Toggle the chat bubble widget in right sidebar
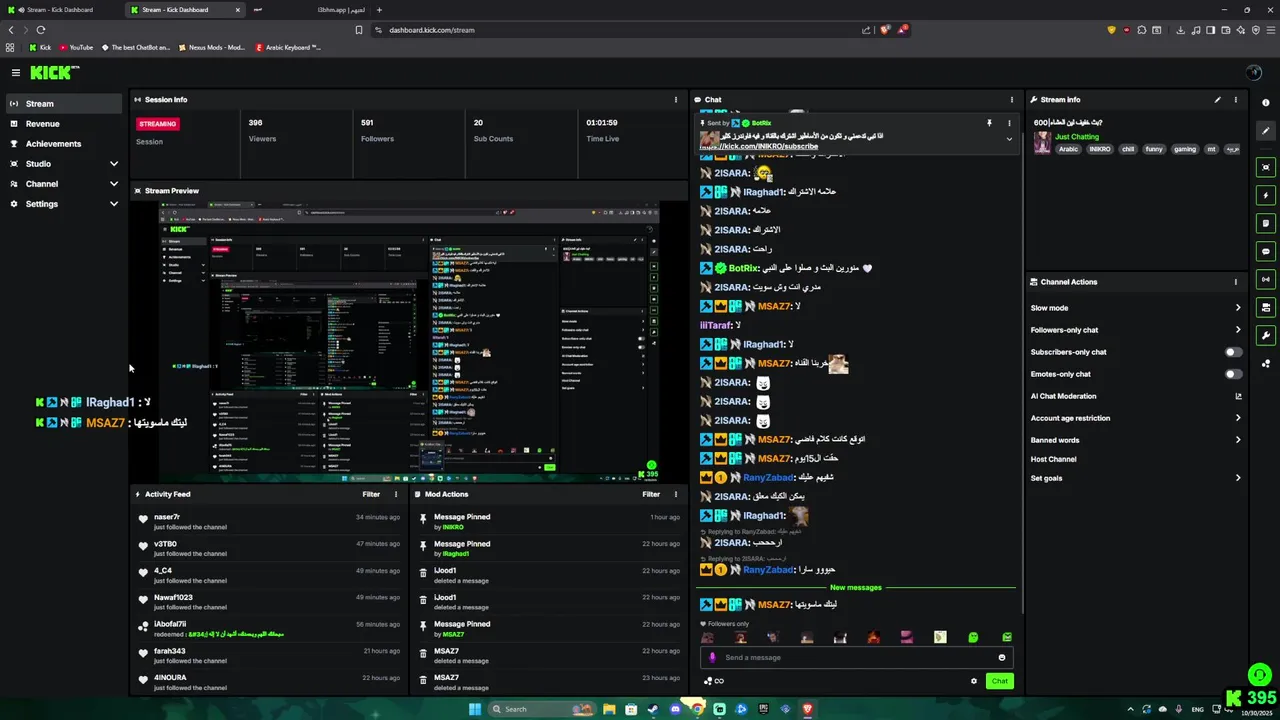This screenshot has height=720, width=1280. tap(1266, 251)
